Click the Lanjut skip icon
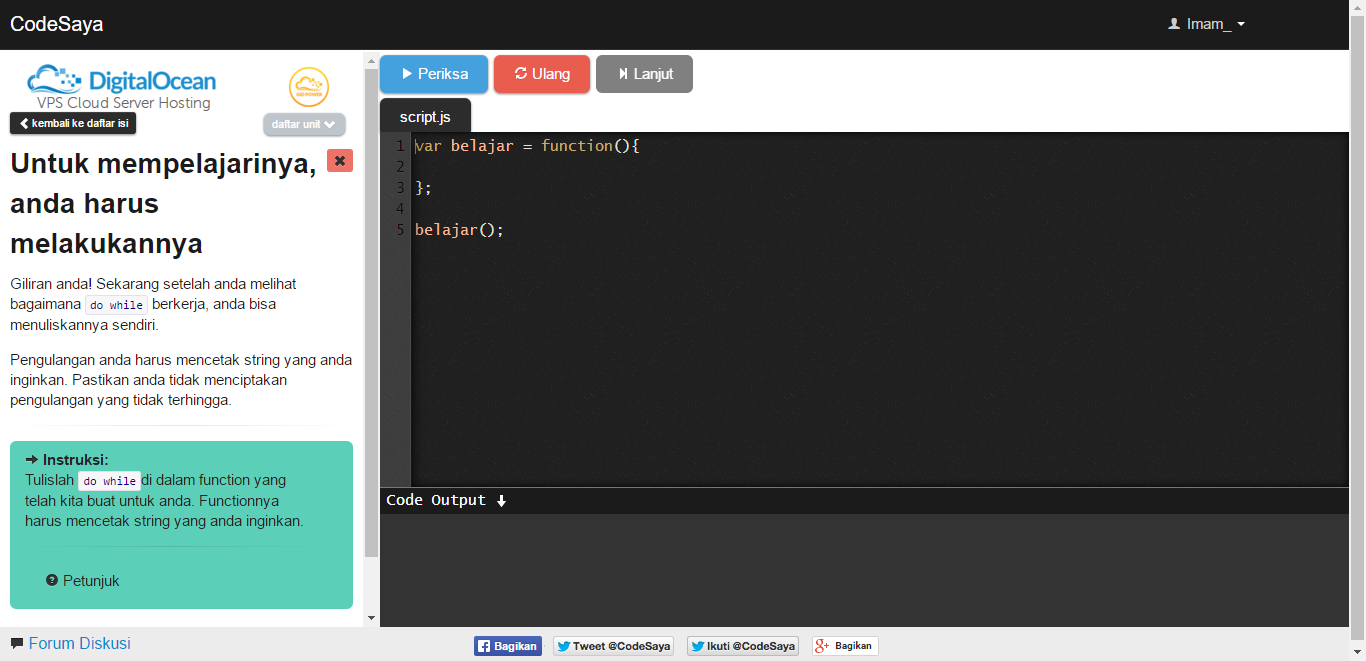The image size is (1366, 661). [x=622, y=73]
